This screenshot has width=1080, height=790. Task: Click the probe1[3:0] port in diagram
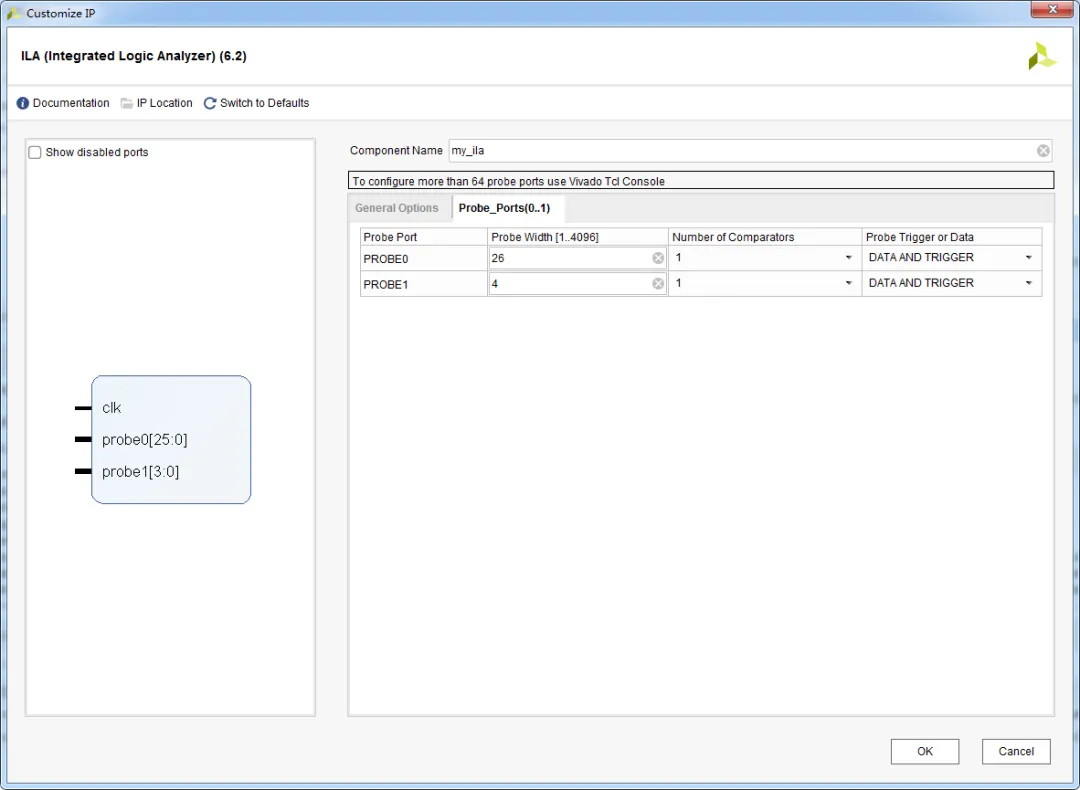tap(140, 472)
